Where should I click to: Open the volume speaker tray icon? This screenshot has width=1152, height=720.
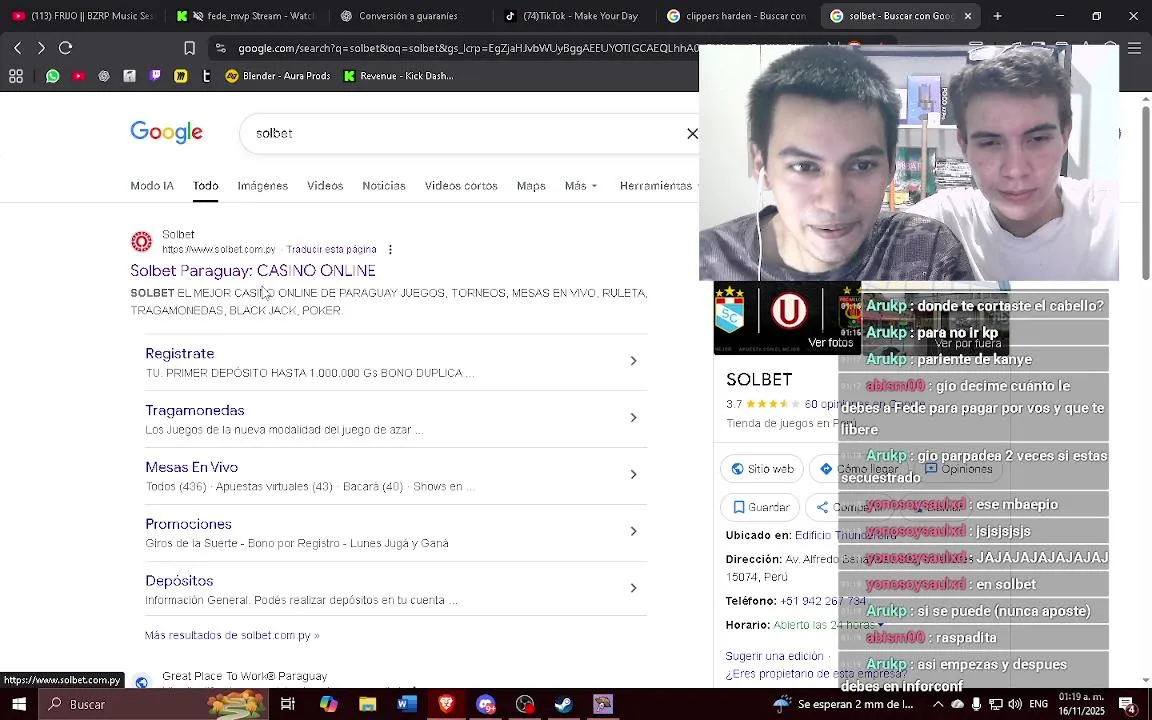click(x=1015, y=704)
